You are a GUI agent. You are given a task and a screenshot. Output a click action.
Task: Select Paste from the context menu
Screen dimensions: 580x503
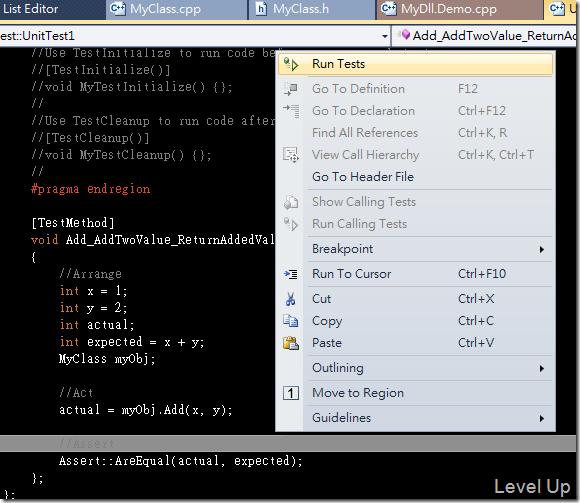click(415, 343)
